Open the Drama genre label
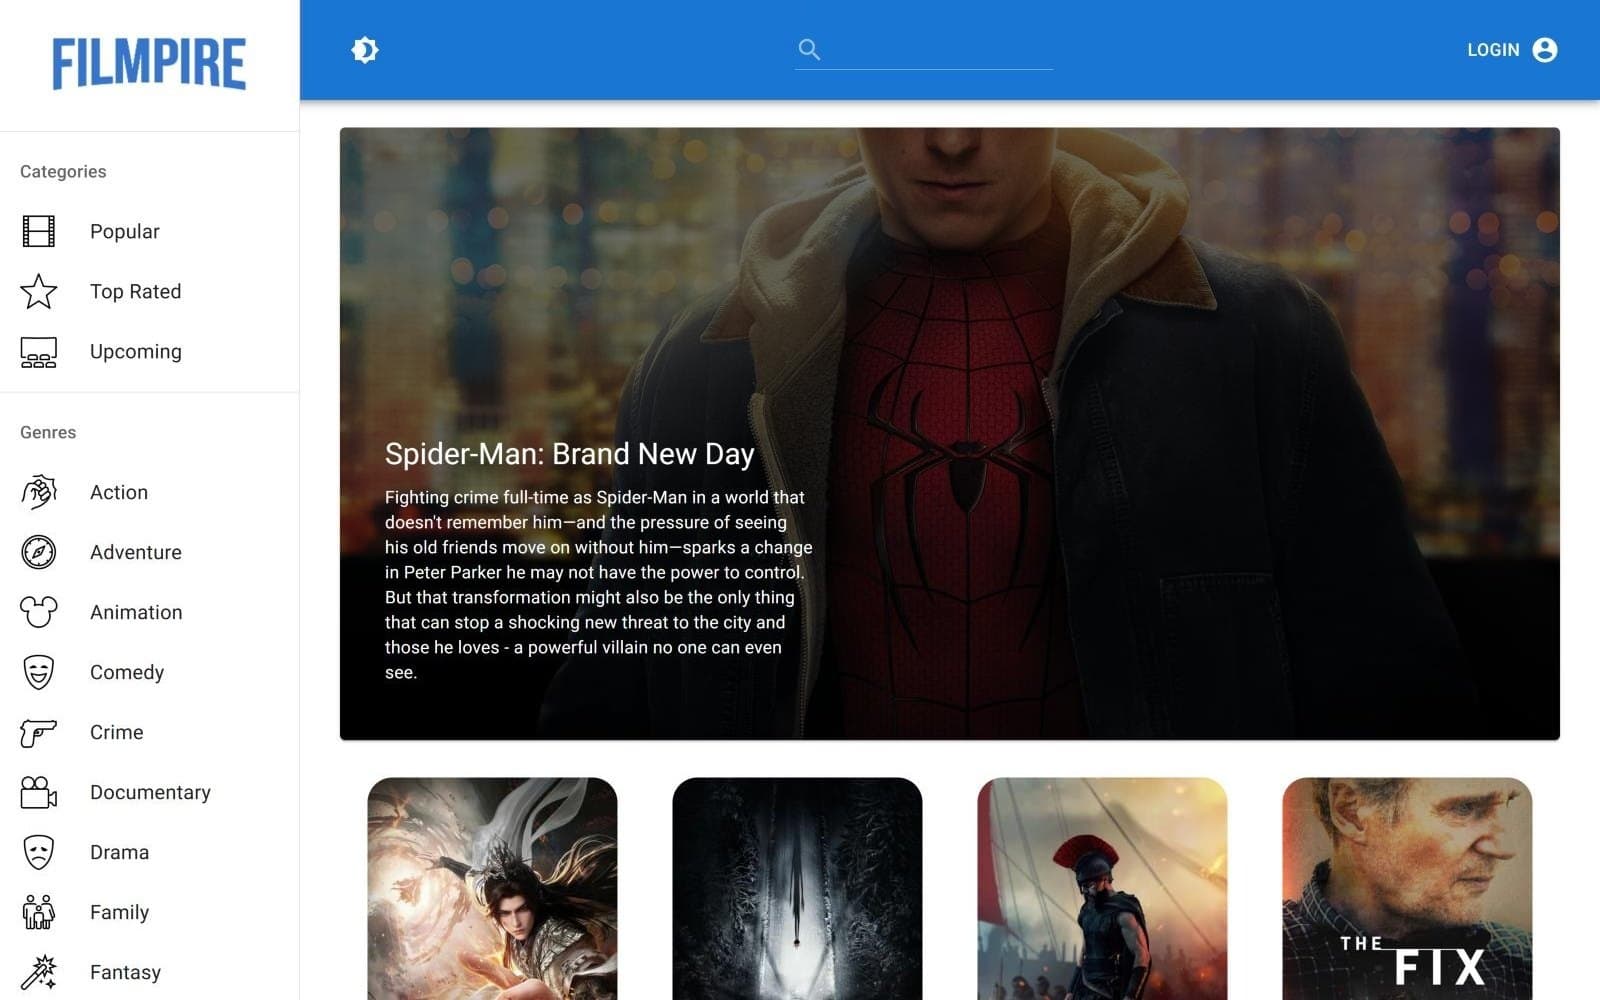 pyautogui.click(x=120, y=852)
